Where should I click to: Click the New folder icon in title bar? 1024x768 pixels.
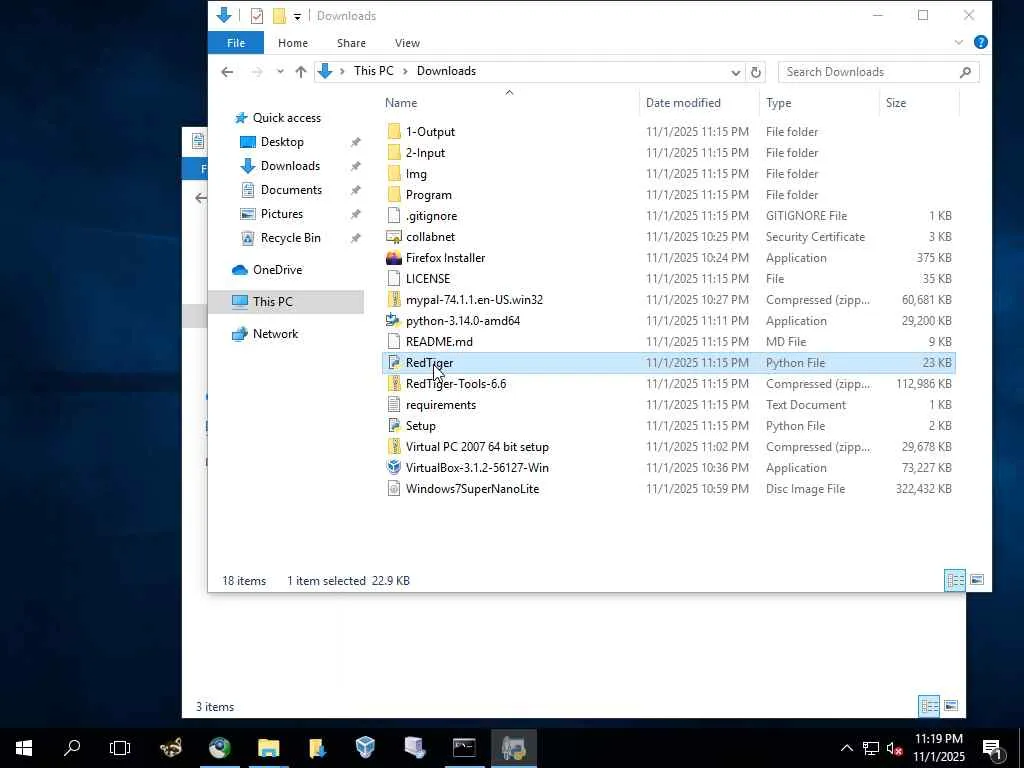[279, 16]
